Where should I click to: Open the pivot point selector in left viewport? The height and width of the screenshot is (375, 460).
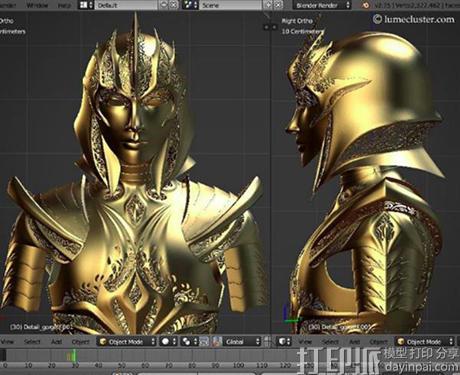tap(189, 342)
